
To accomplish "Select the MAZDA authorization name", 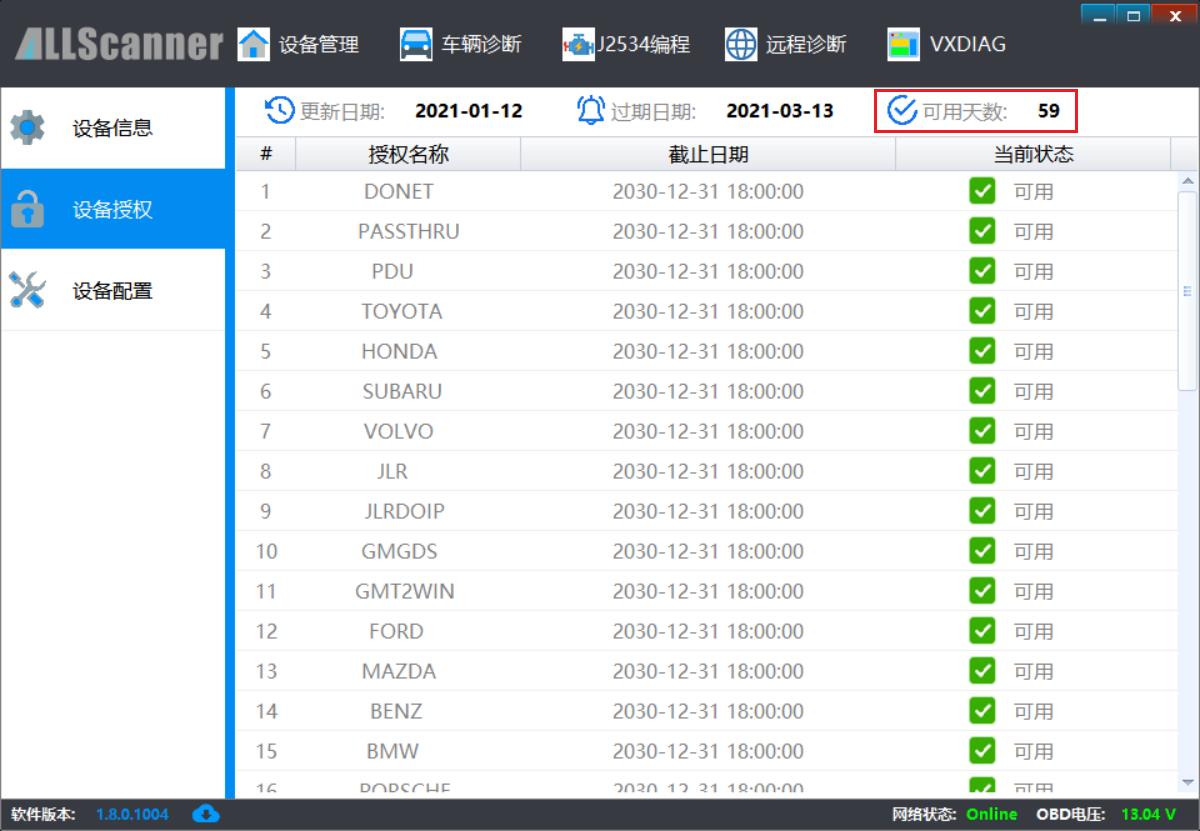I will coord(399,671).
